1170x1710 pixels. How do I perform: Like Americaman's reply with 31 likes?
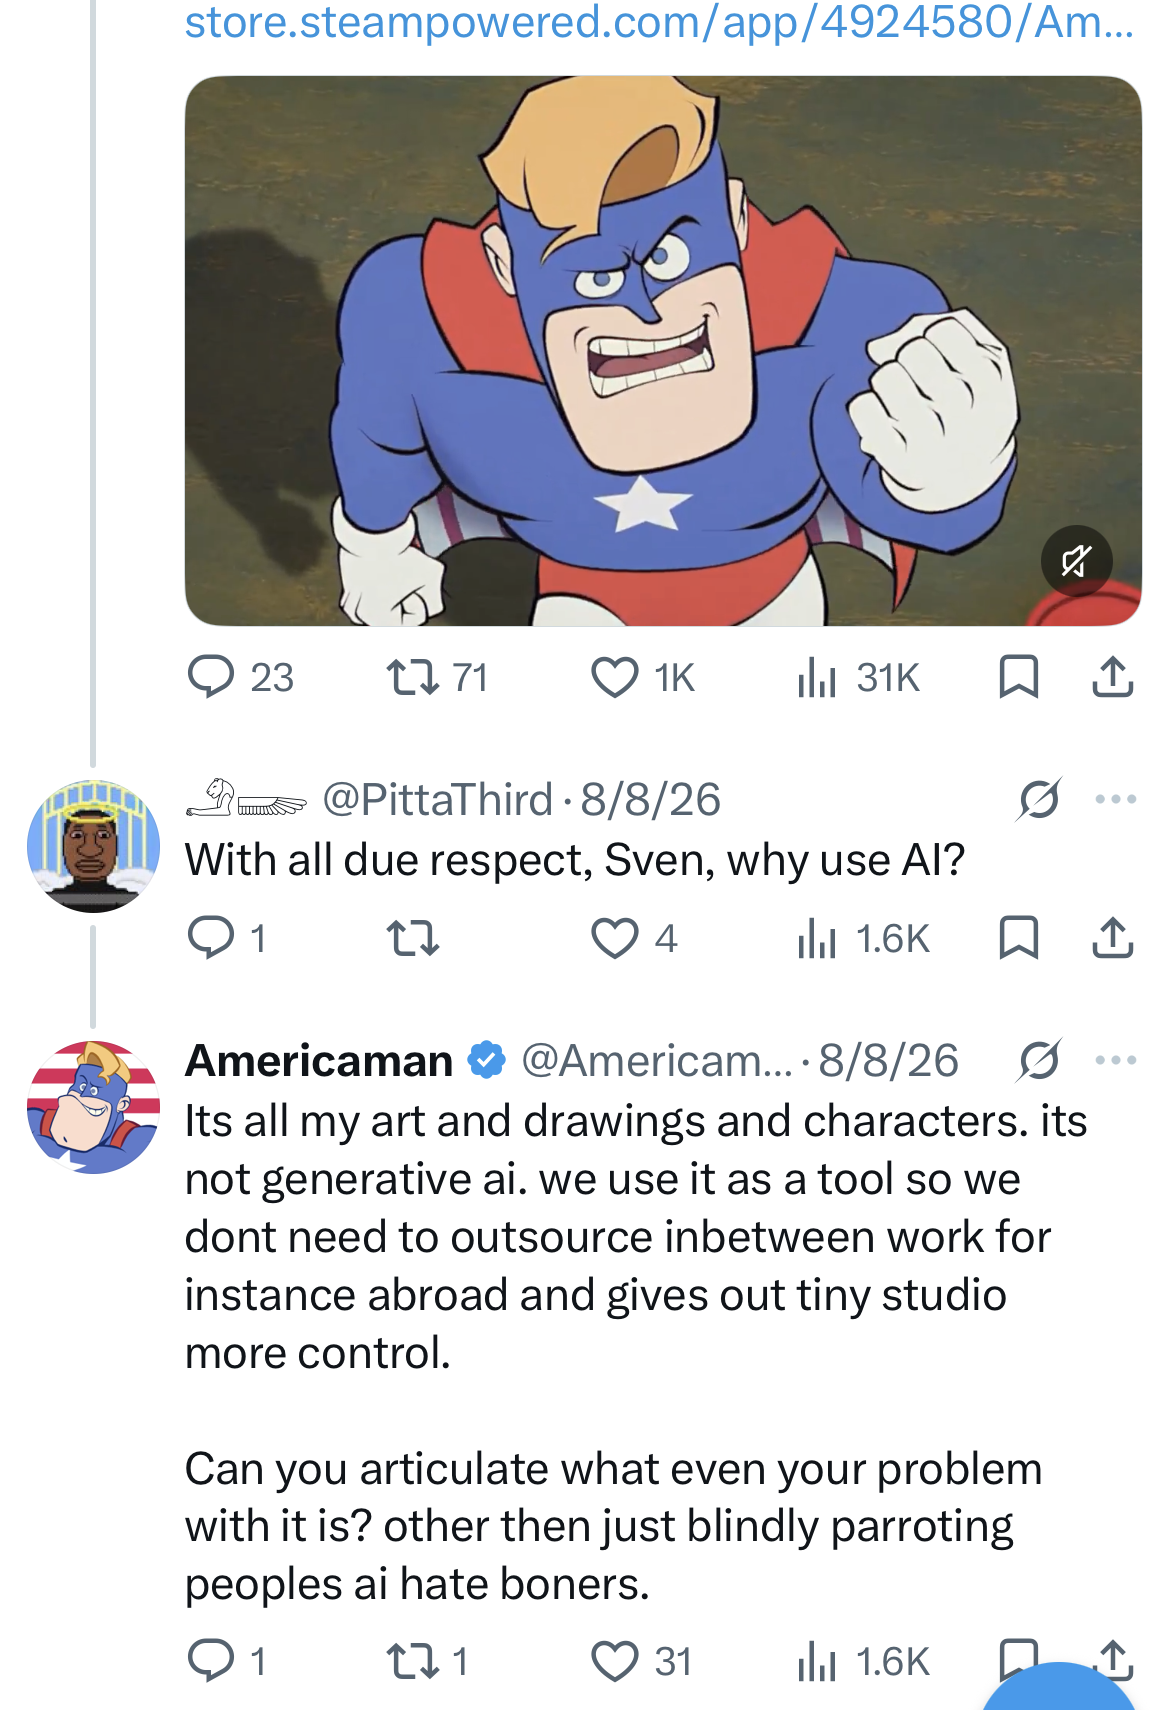642,1661
